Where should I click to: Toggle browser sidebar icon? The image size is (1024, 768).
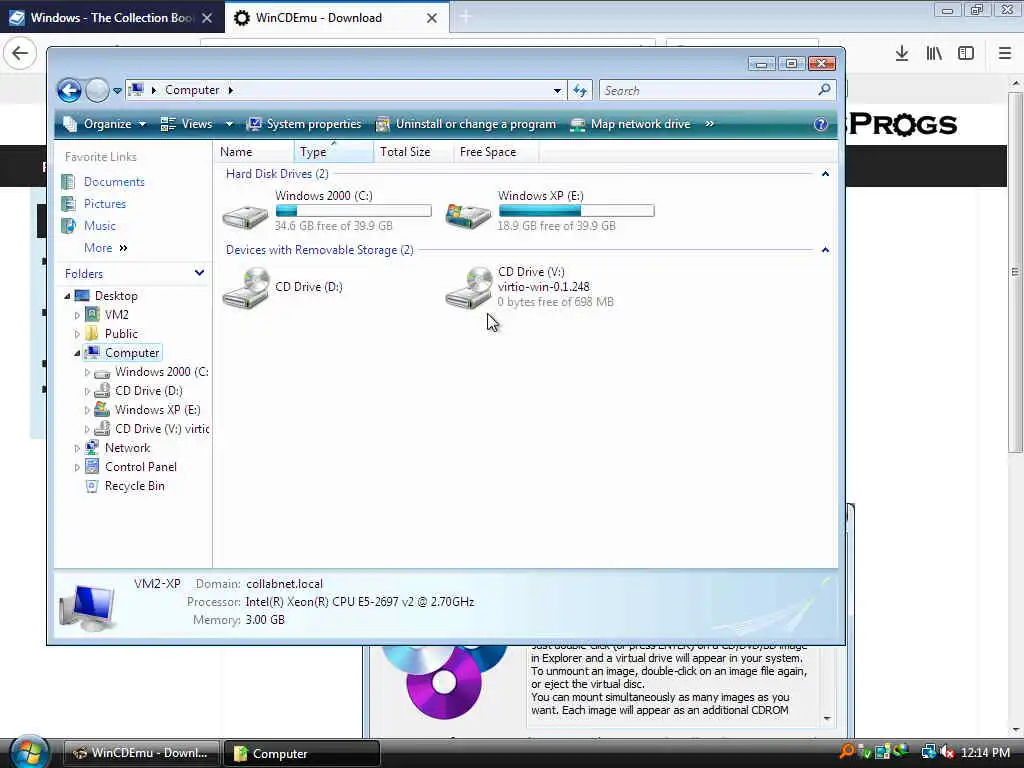click(x=966, y=54)
